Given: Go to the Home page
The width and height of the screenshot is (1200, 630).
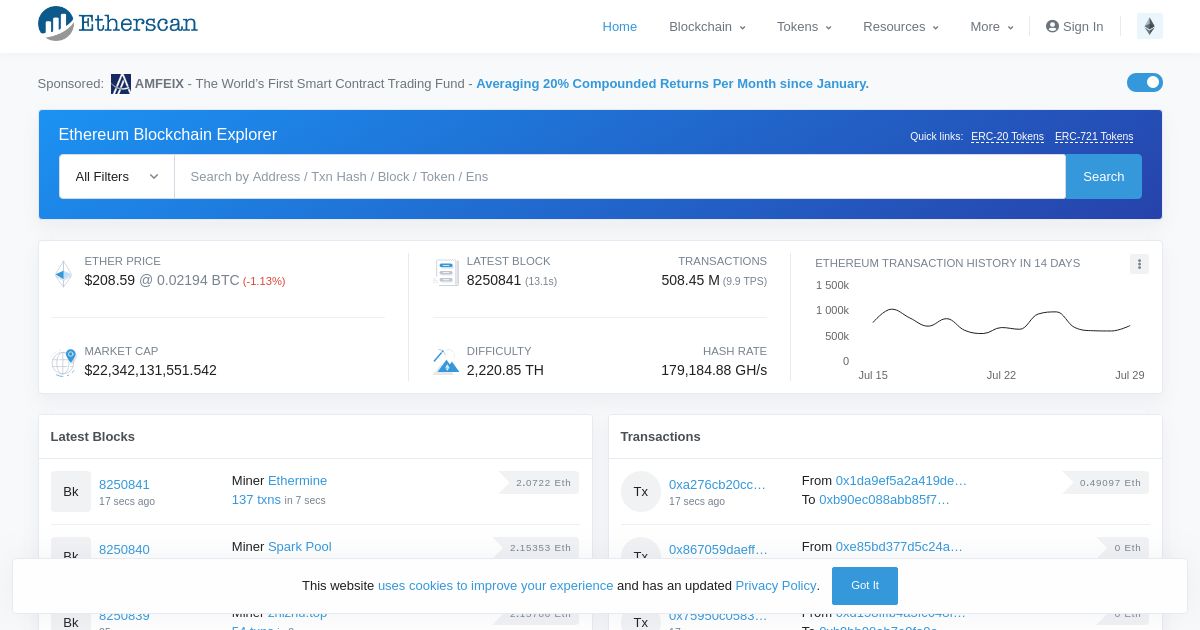Looking at the screenshot, I should click(620, 26).
